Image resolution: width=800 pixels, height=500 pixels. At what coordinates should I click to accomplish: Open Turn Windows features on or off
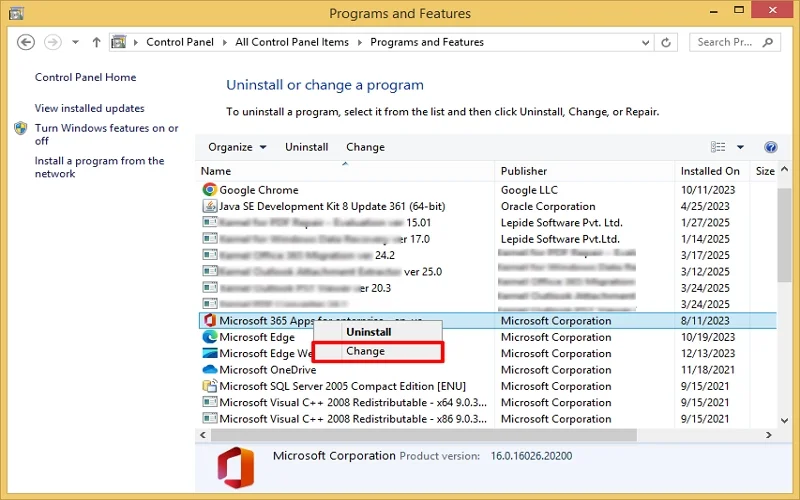(x=106, y=134)
